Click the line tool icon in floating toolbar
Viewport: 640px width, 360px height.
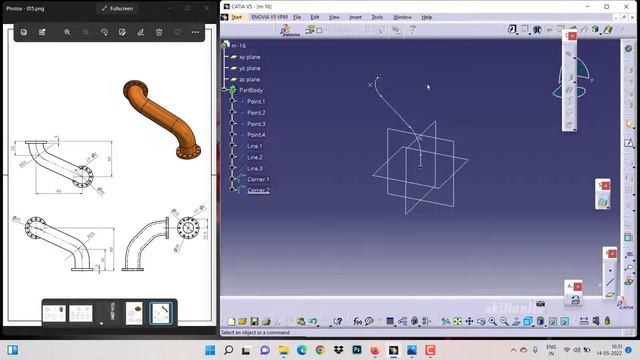pyautogui.click(x=610, y=282)
